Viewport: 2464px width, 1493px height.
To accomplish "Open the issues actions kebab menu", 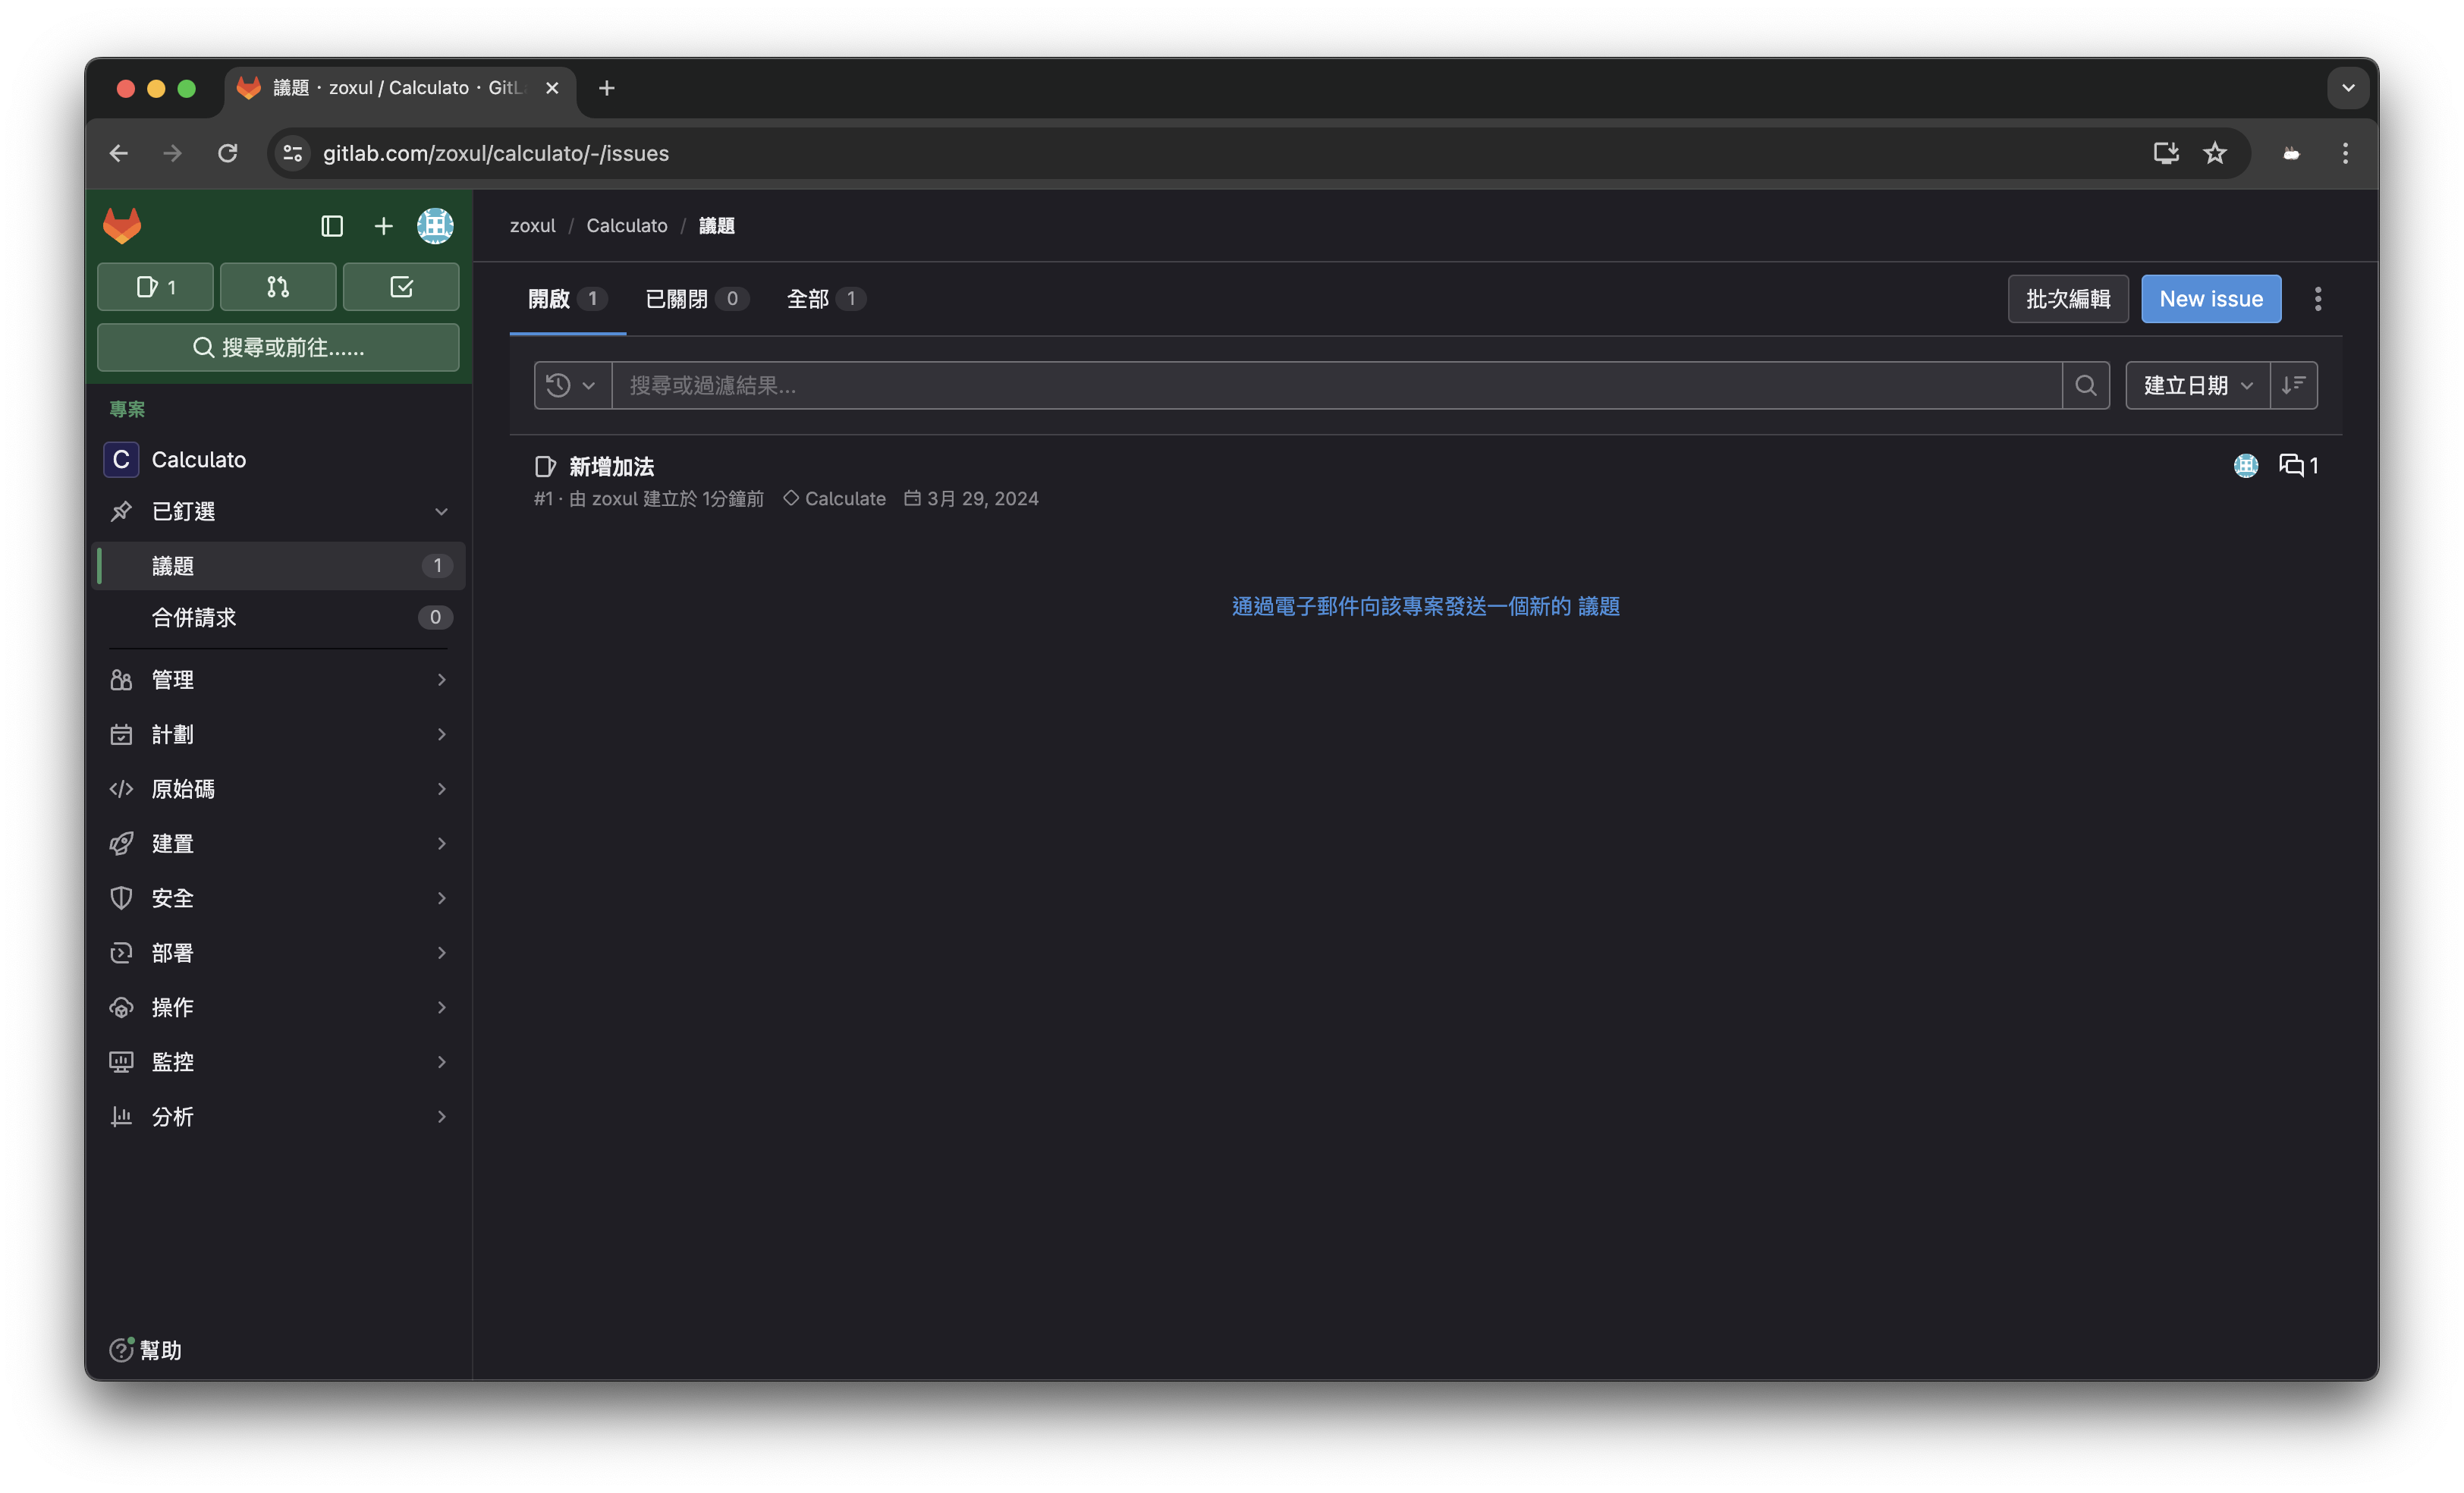I will pyautogui.click(x=2317, y=299).
